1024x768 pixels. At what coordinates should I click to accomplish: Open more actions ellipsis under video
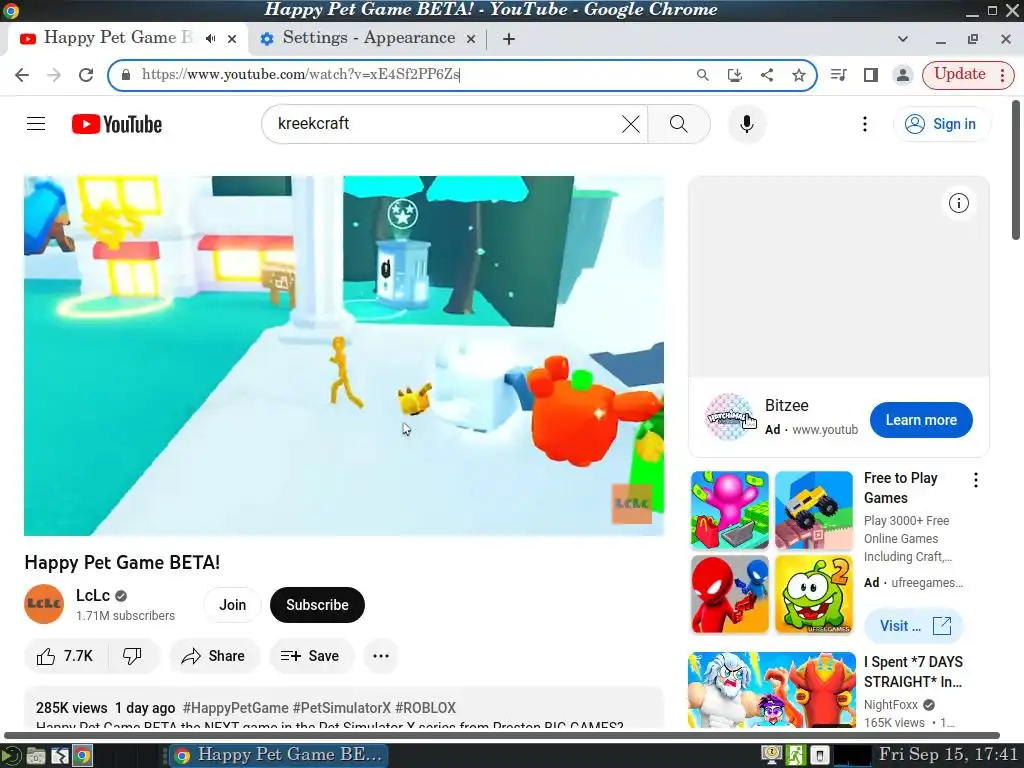click(x=381, y=656)
